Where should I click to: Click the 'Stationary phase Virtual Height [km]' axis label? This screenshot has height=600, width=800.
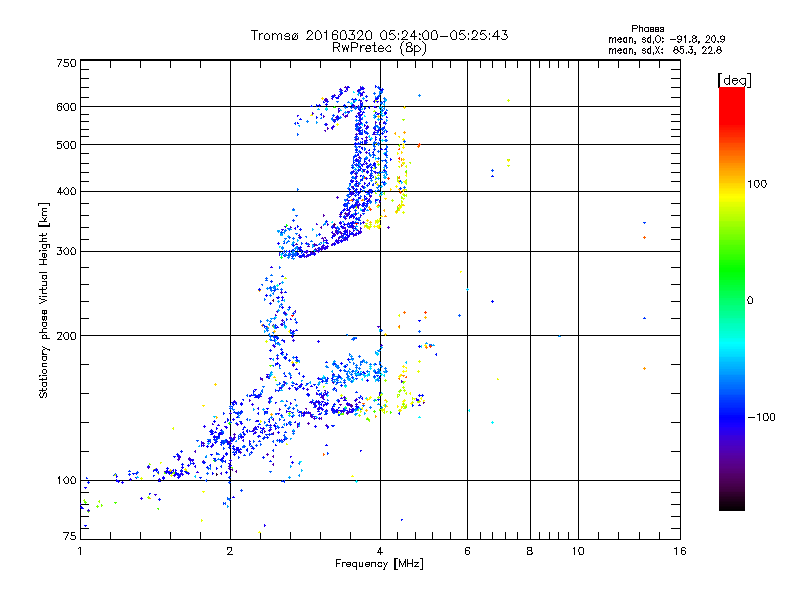pyautogui.click(x=44, y=300)
